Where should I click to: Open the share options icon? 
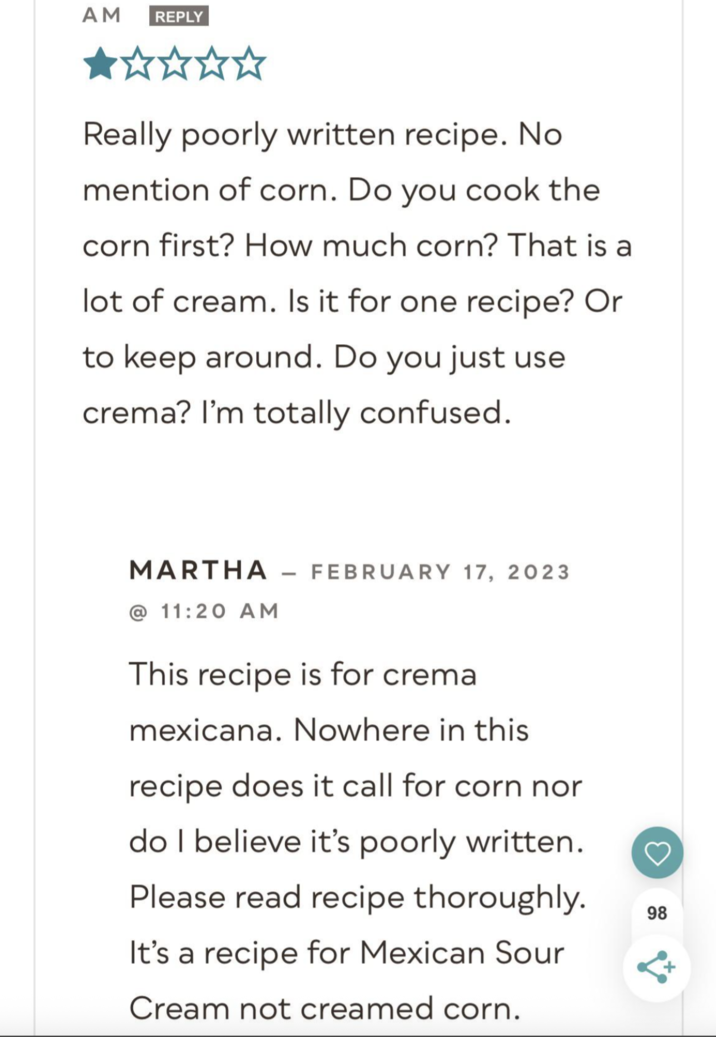(656, 967)
